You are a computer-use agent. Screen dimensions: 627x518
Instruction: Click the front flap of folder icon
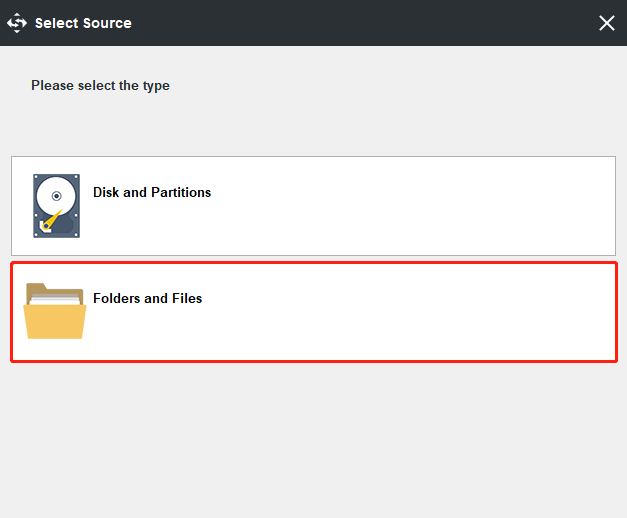pos(55,323)
